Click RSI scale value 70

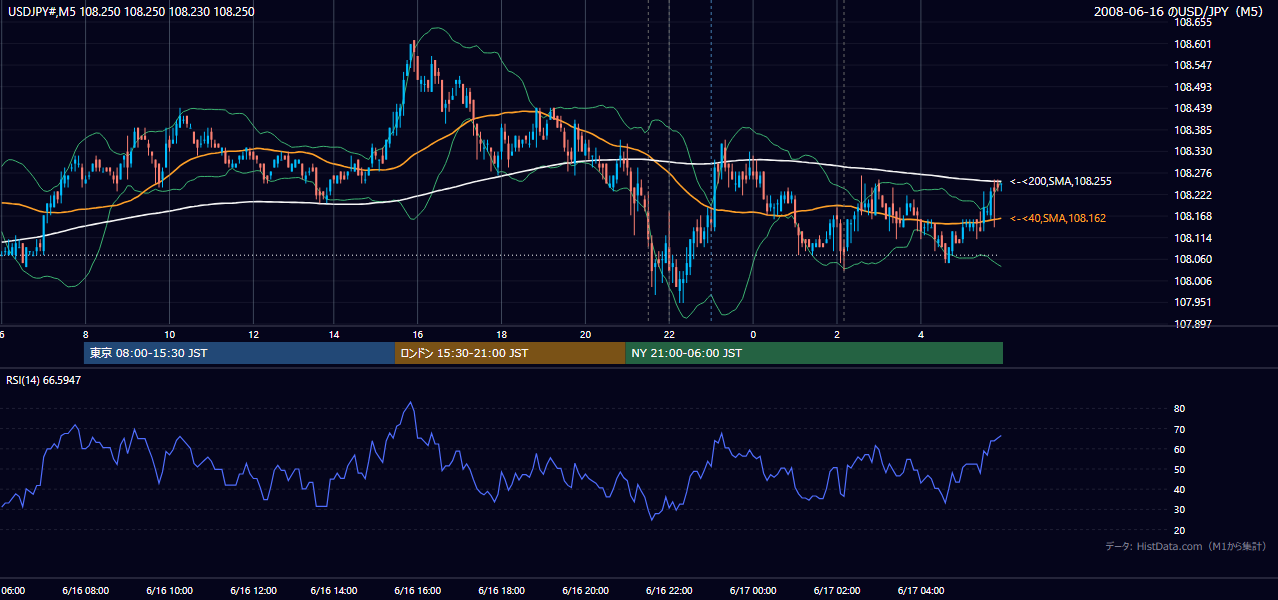(x=1179, y=430)
